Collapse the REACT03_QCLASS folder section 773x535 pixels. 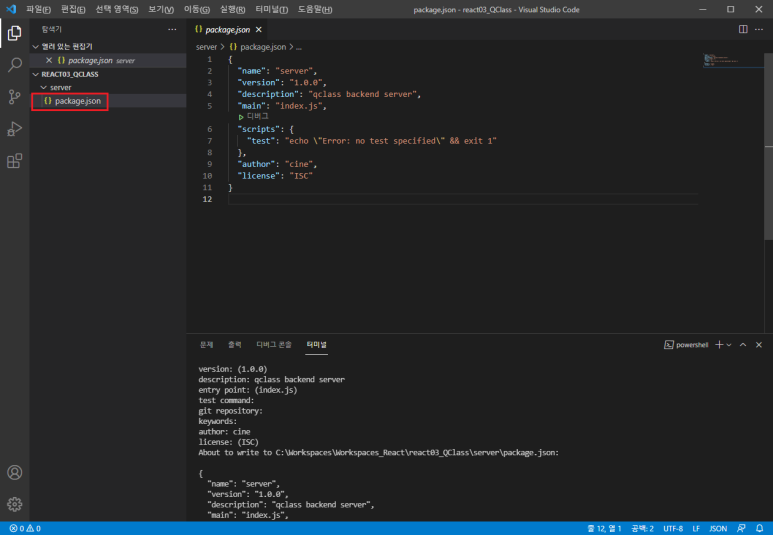[x=35, y=74]
